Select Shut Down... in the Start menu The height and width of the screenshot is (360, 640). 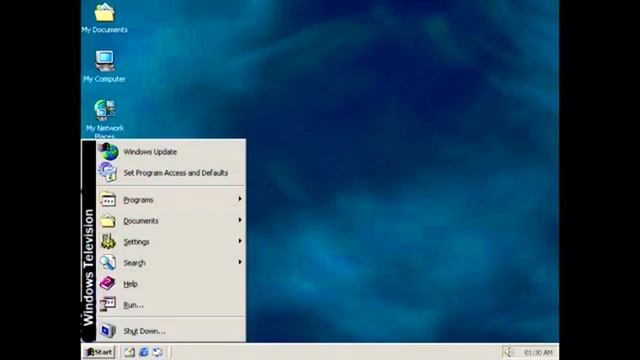171,331
